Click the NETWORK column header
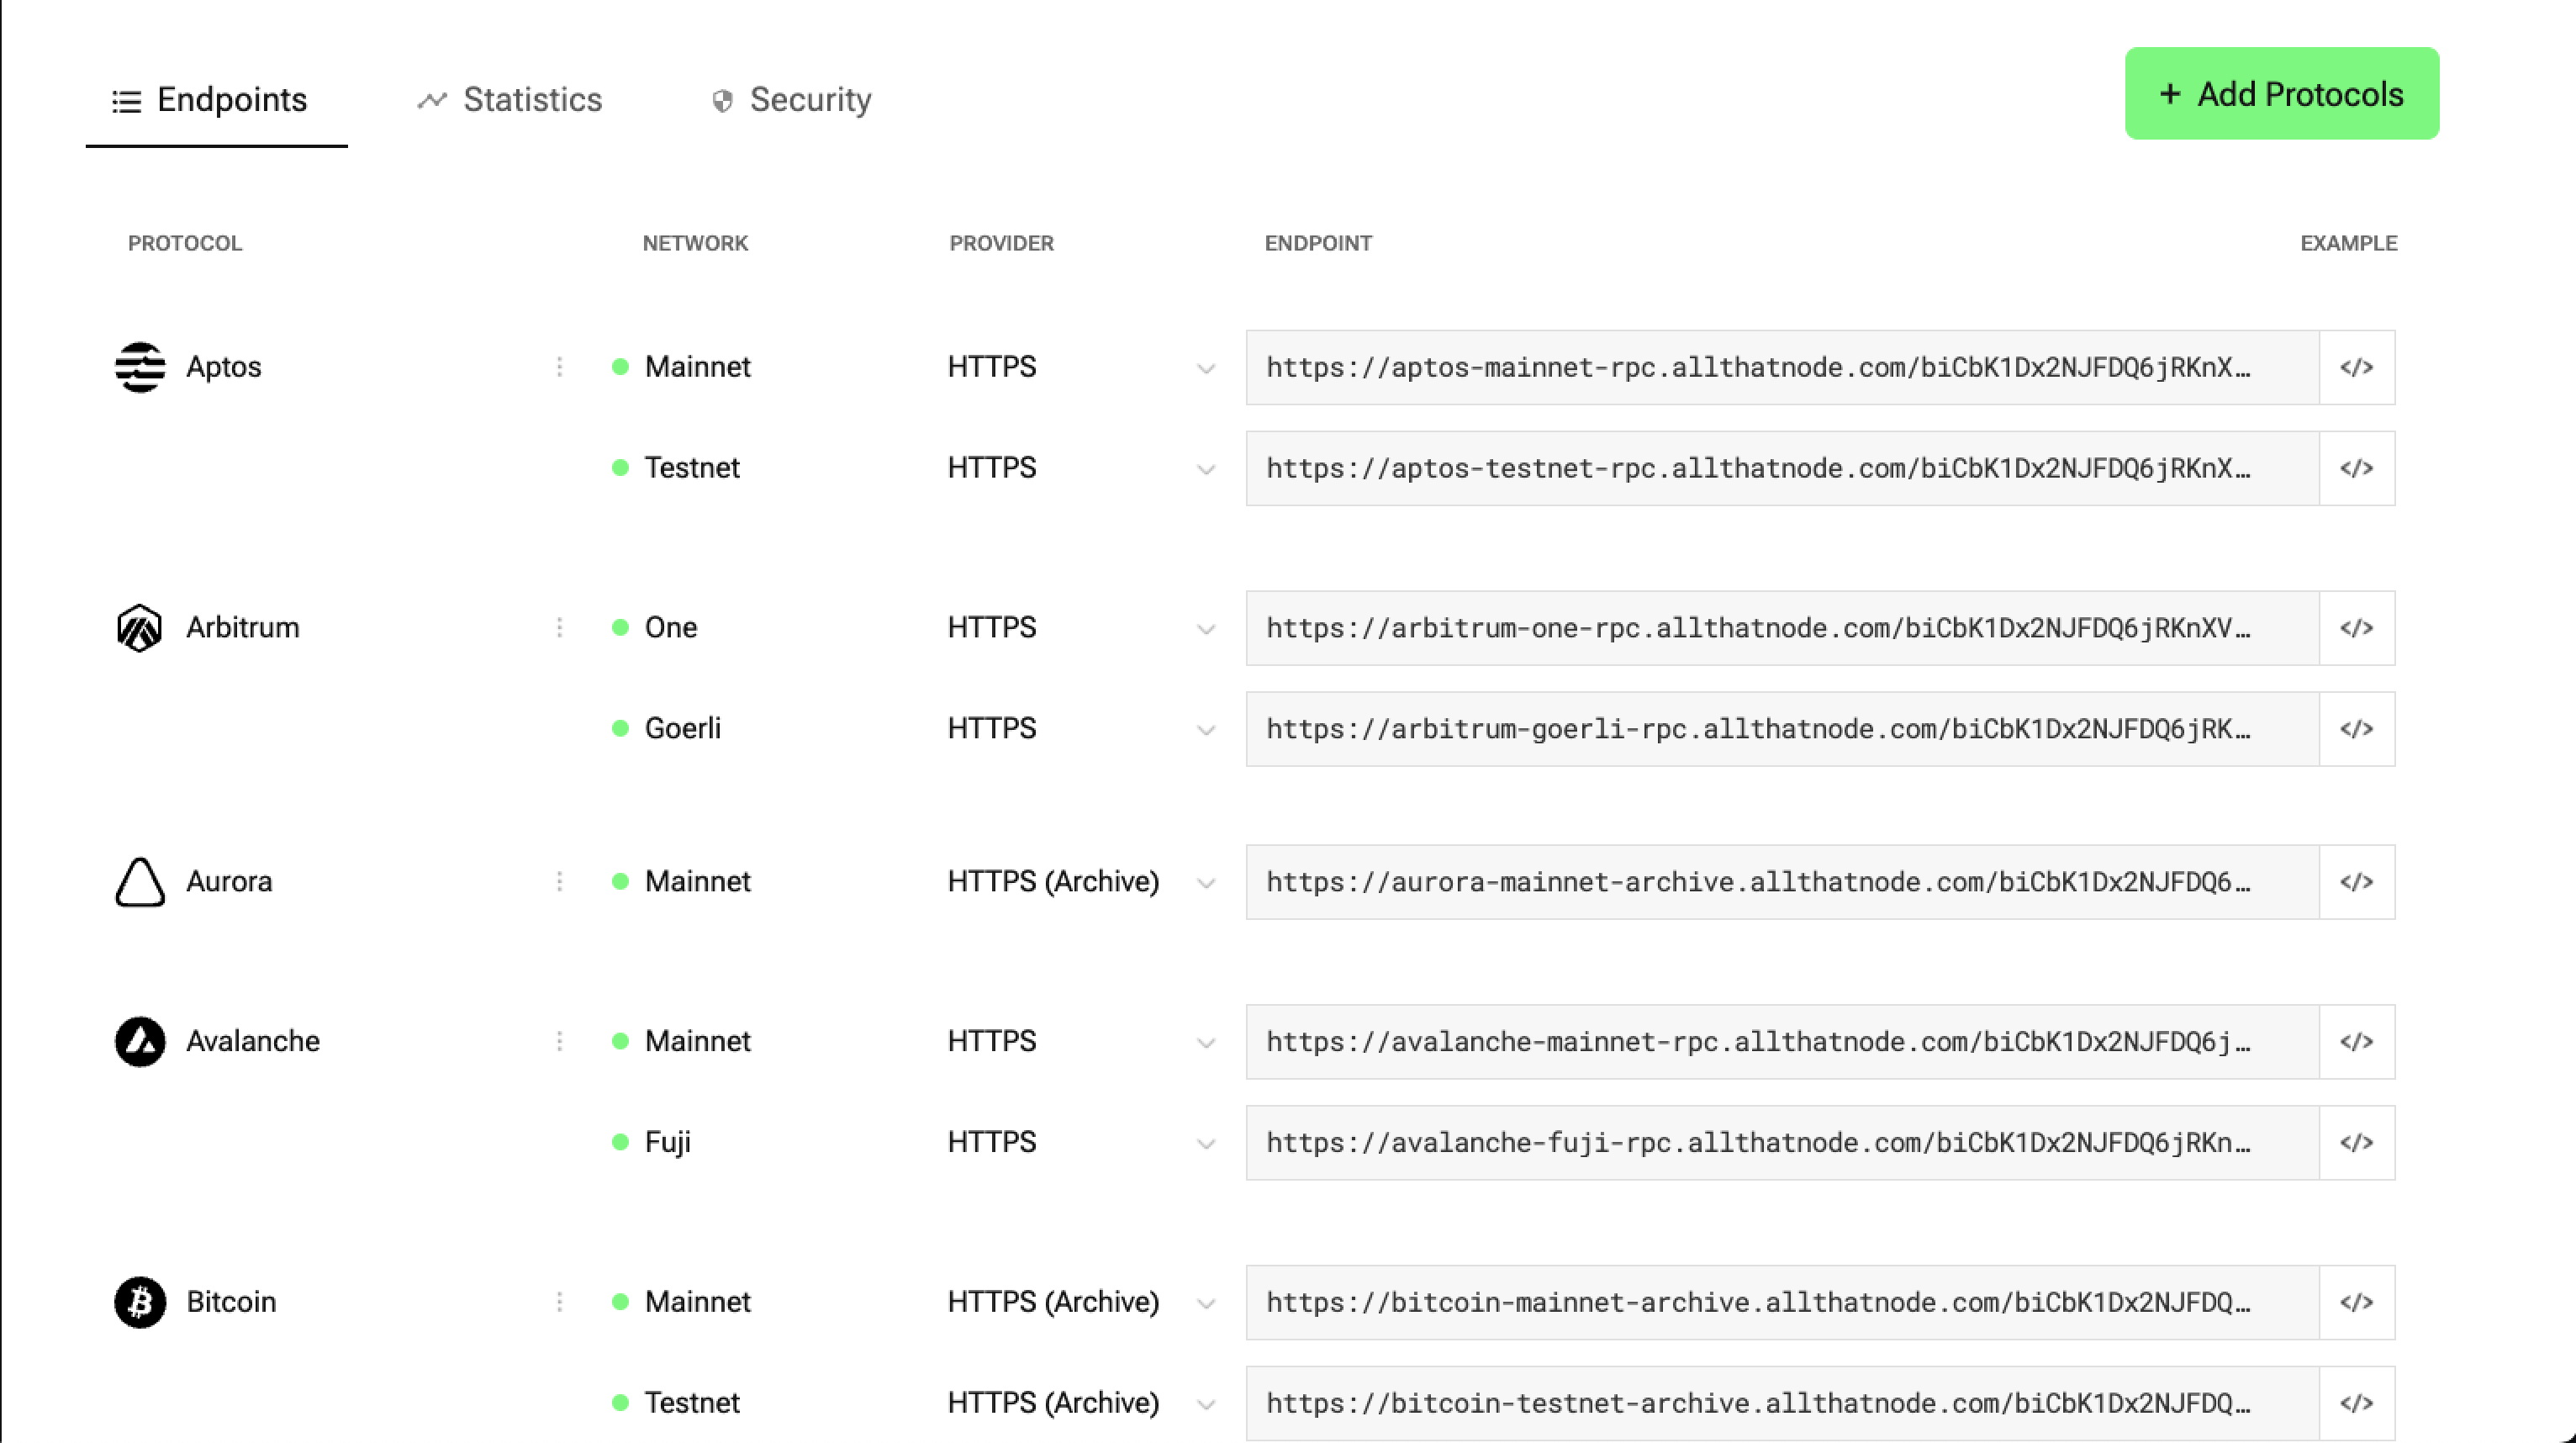The height and width of the screenshot is (1443, 2576). 695,243
